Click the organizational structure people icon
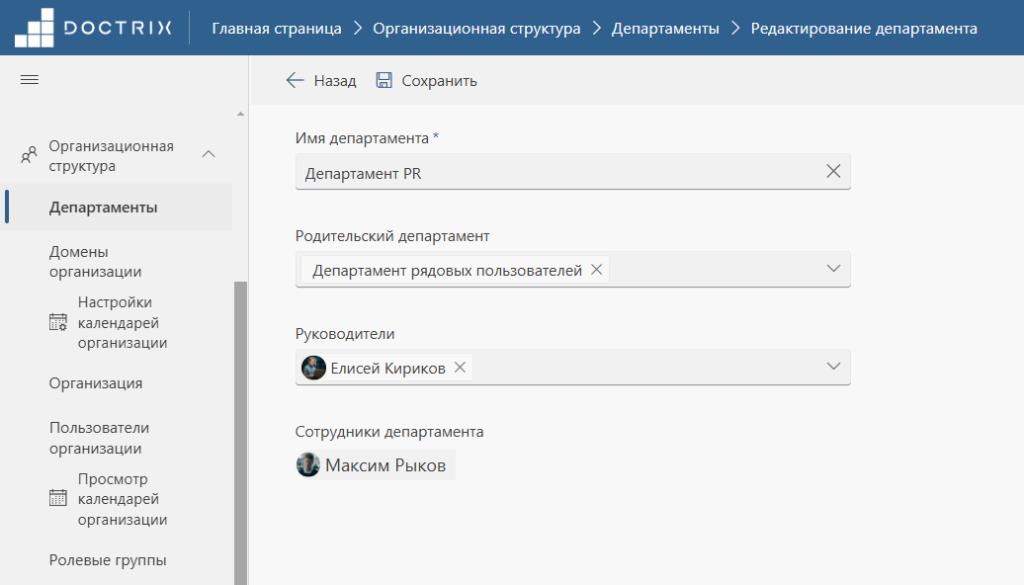The image size is (1024, 585). (29, 155)
